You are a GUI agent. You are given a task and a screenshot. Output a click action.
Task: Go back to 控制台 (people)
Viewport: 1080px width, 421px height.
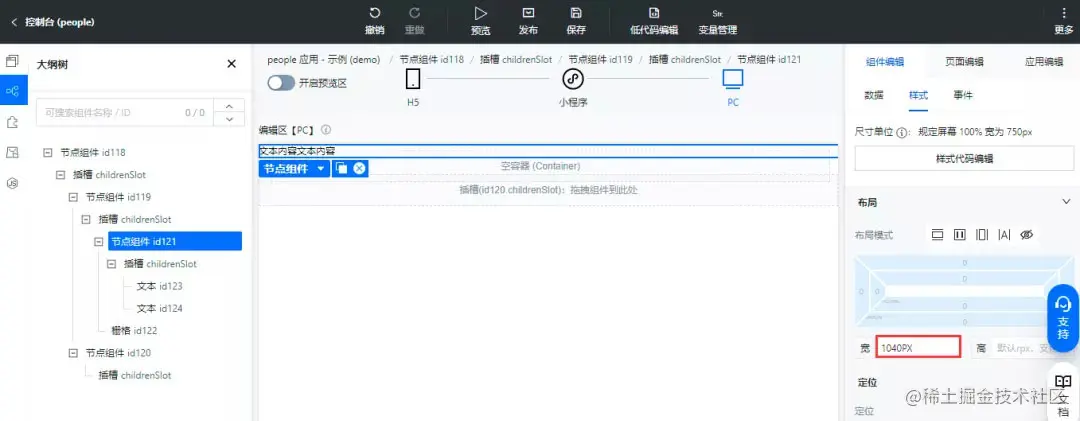pos(52,22)
